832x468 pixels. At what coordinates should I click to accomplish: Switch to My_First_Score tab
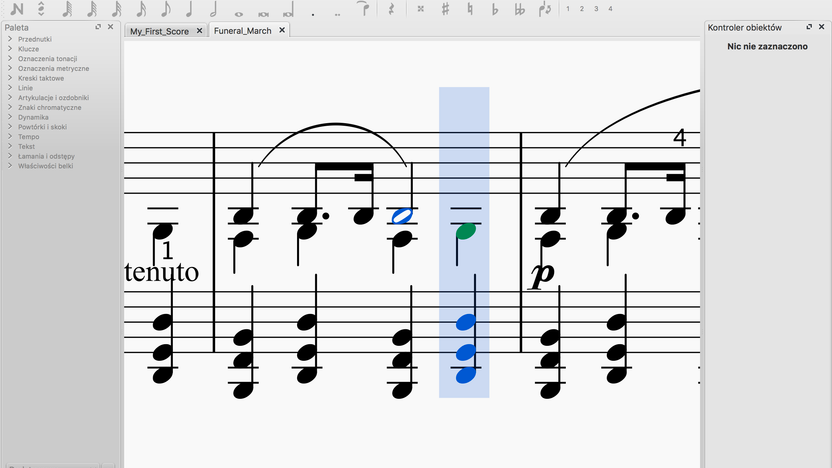[159, 31]
